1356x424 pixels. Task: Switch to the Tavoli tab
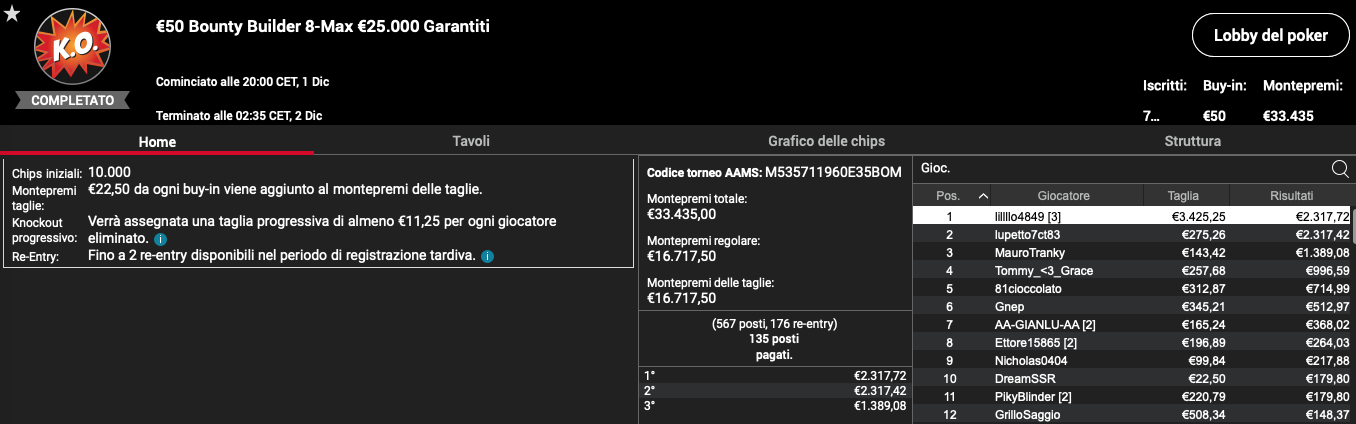(471, 141)
